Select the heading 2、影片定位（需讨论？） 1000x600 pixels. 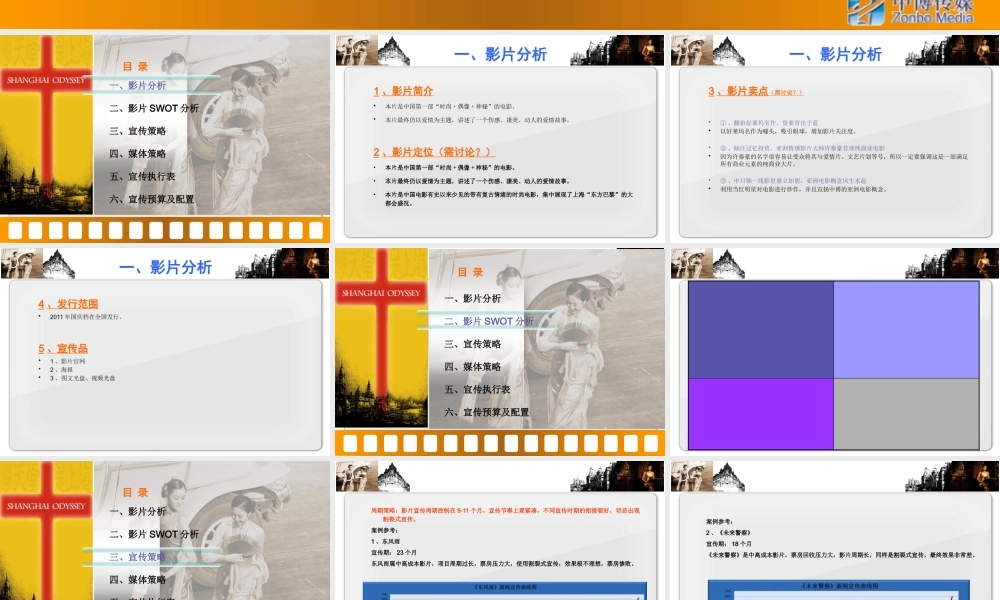[x=434, y=152]
